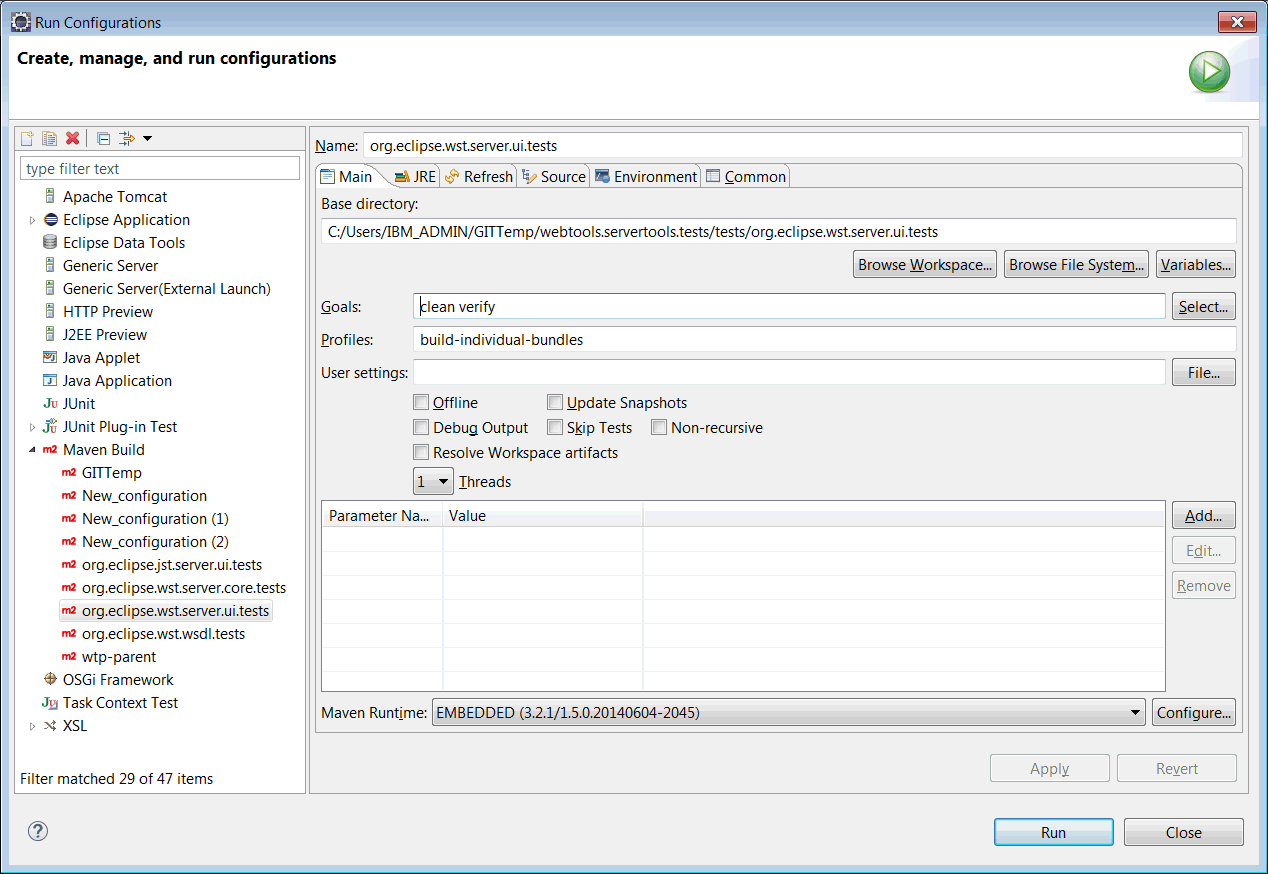Check Resolve Workspace artifacts option
The height and width of the screenshot is (874, 1268).
click(421, 453)
